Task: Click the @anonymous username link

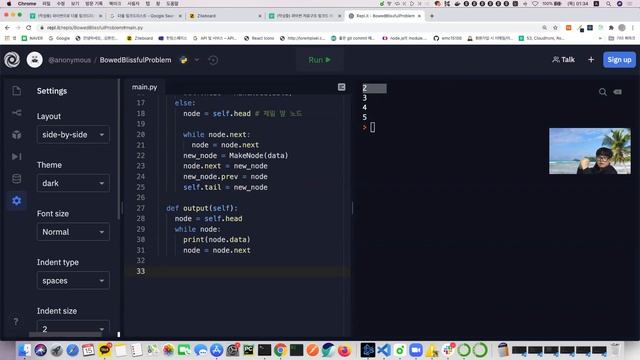Action: tap(69, 60)
